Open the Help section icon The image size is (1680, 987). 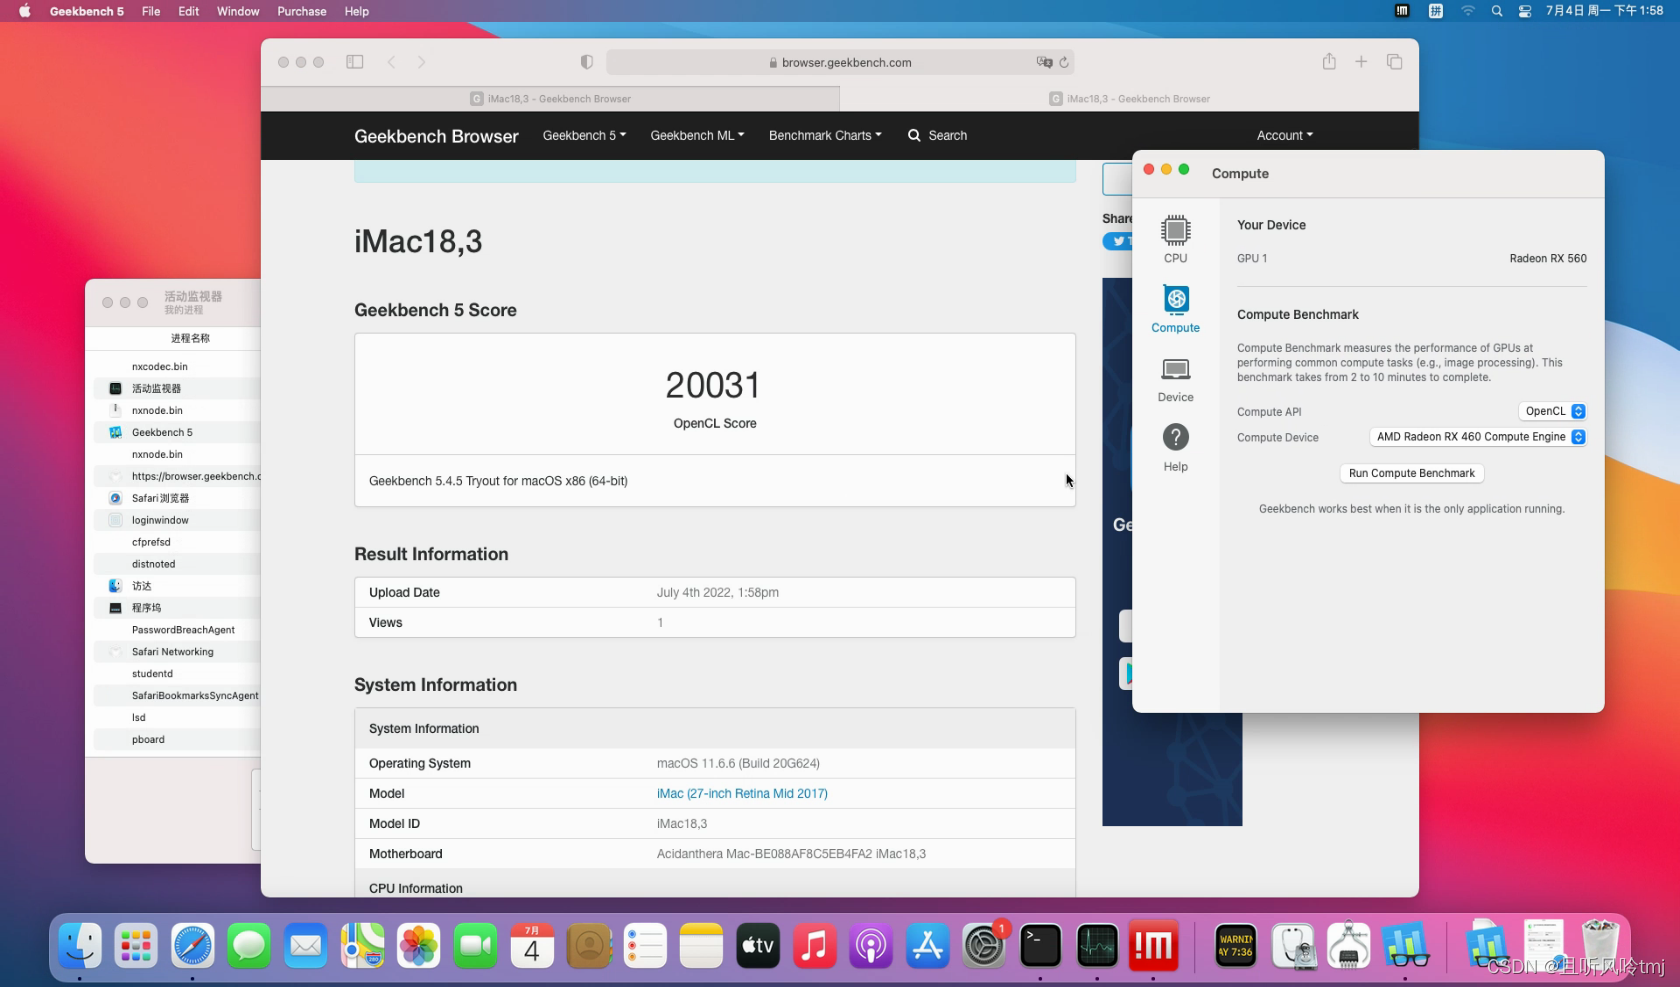[x=1175, y=447]
